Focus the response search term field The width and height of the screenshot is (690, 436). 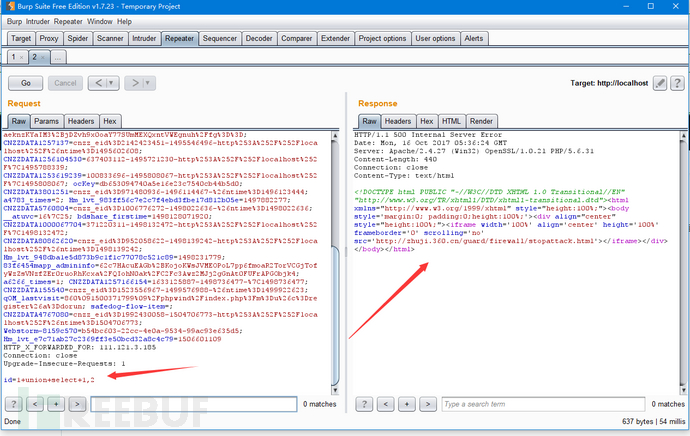pyautogui.click(x=543, y=404)
